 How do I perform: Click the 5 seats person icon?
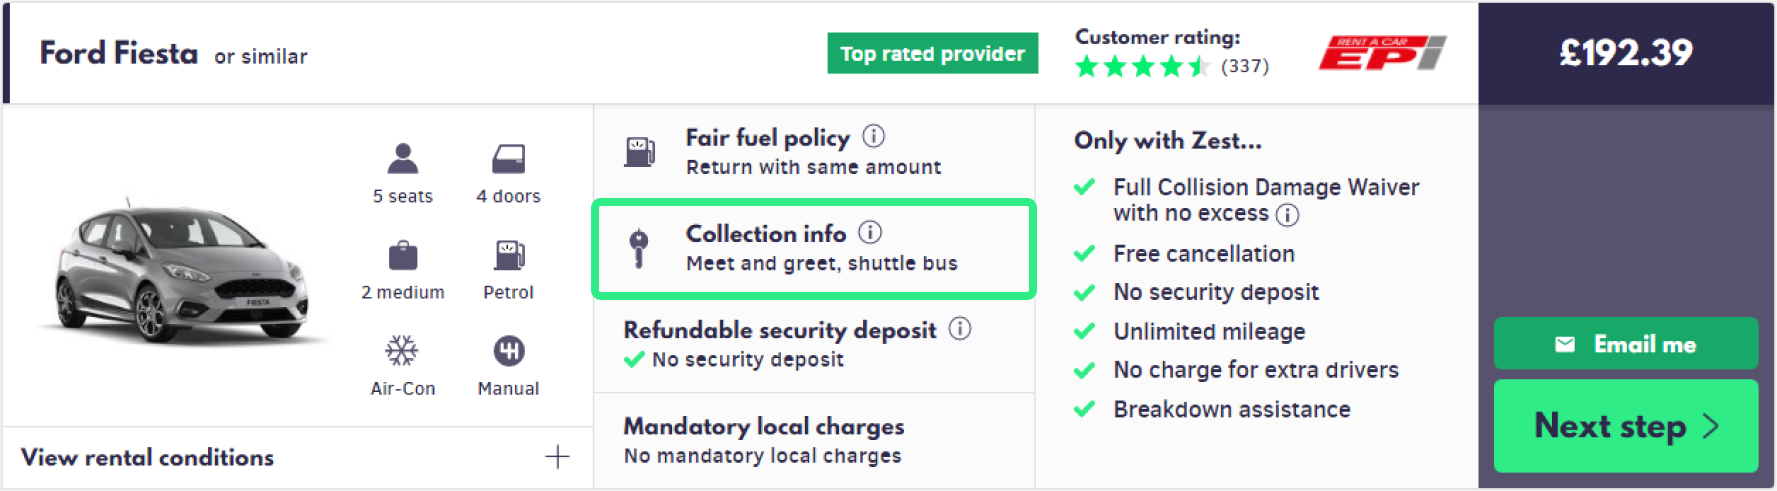[x=403, y=158]
